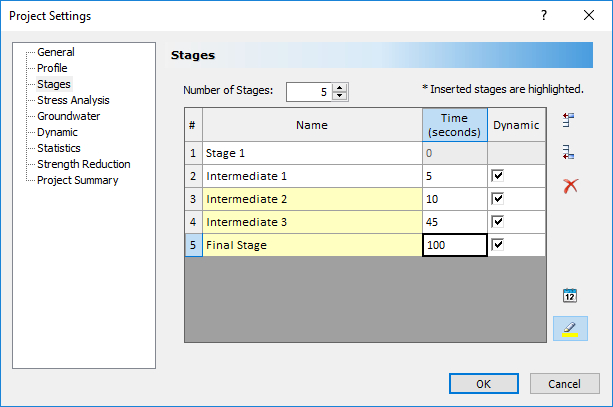Uncheck Dynamic for Intermediate 2
This screenshot has height=407, width=613.
499,198
